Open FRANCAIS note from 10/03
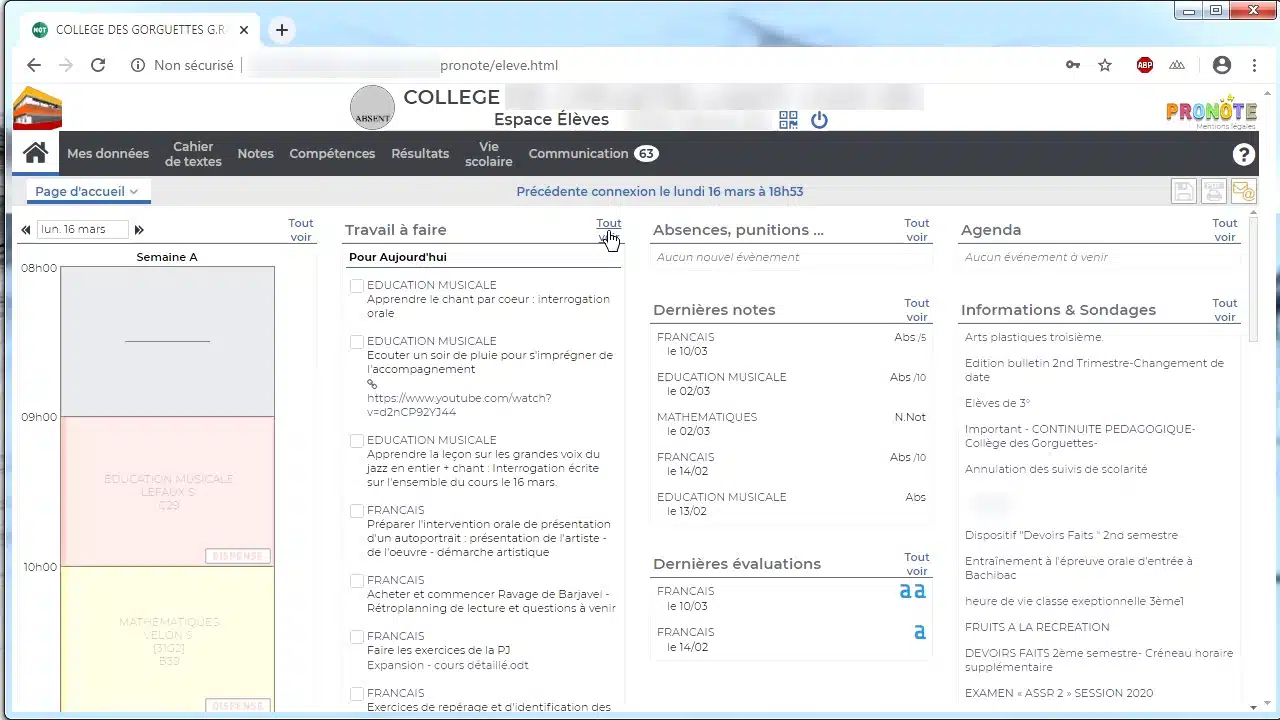 [x=791, y=344]
